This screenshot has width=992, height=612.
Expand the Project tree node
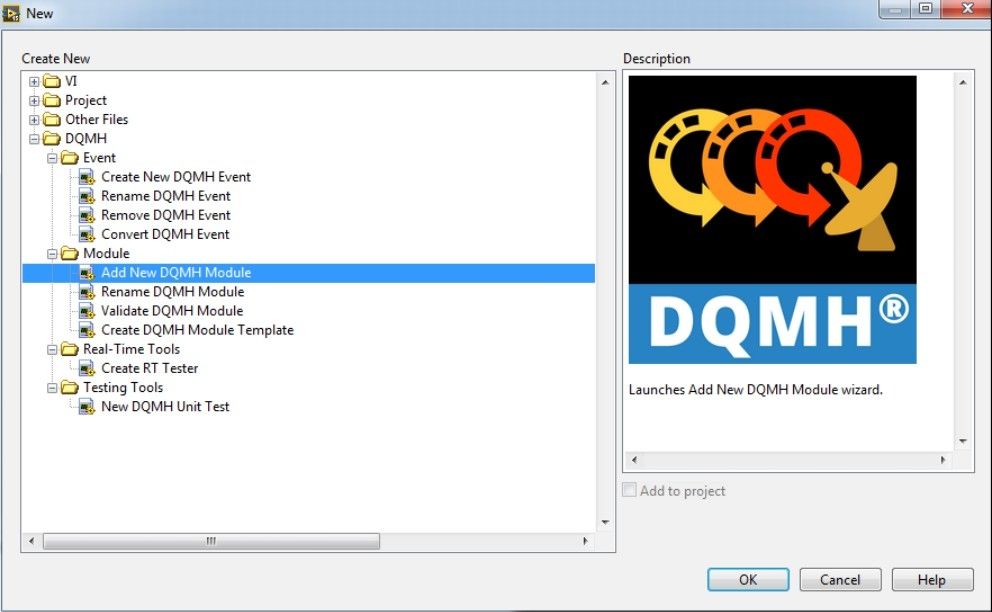click(x=34, y=101)
